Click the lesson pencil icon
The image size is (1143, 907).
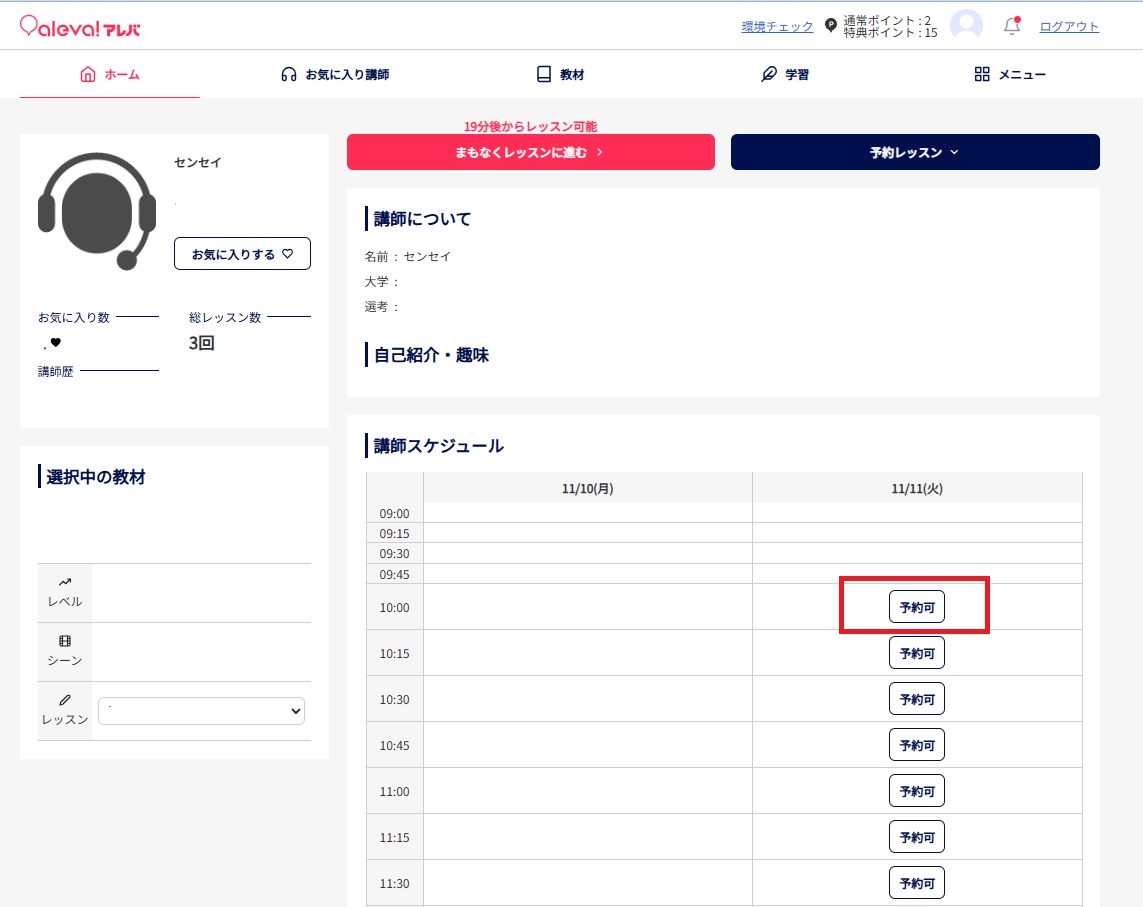pos(65,700)
